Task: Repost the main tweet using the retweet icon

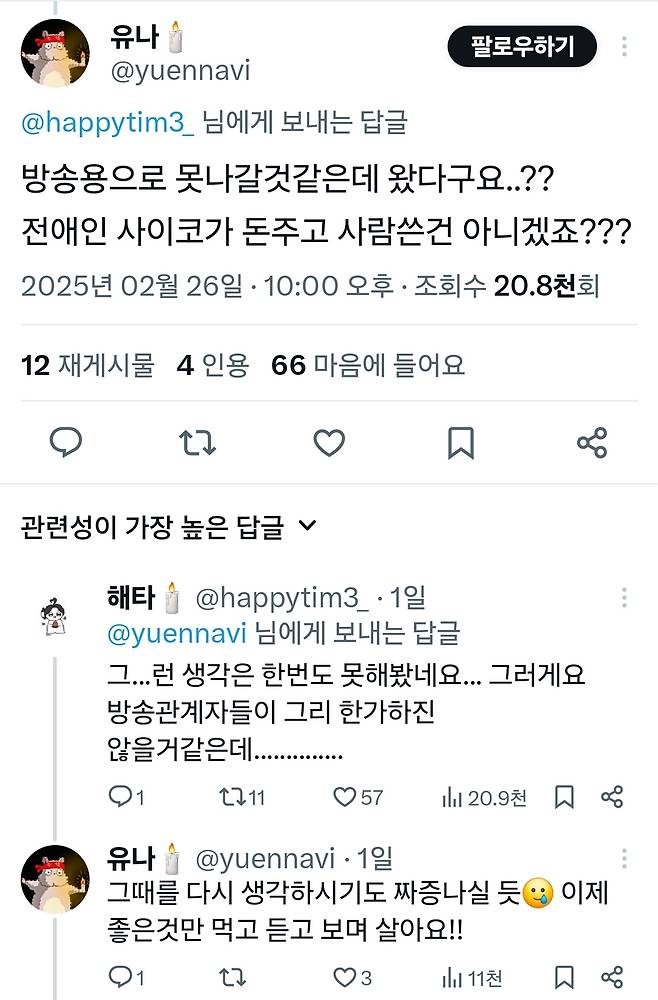Action: pos(198,443)
